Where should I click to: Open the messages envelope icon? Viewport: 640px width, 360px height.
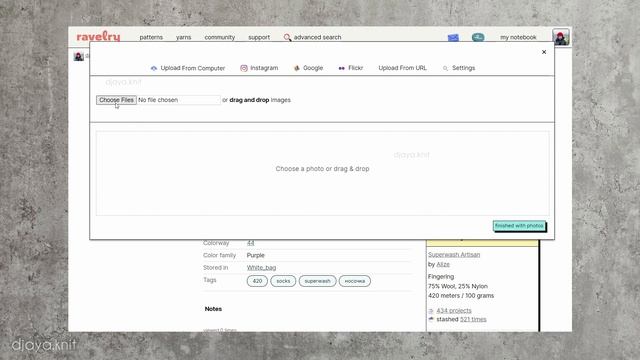[x=453, y=38]
